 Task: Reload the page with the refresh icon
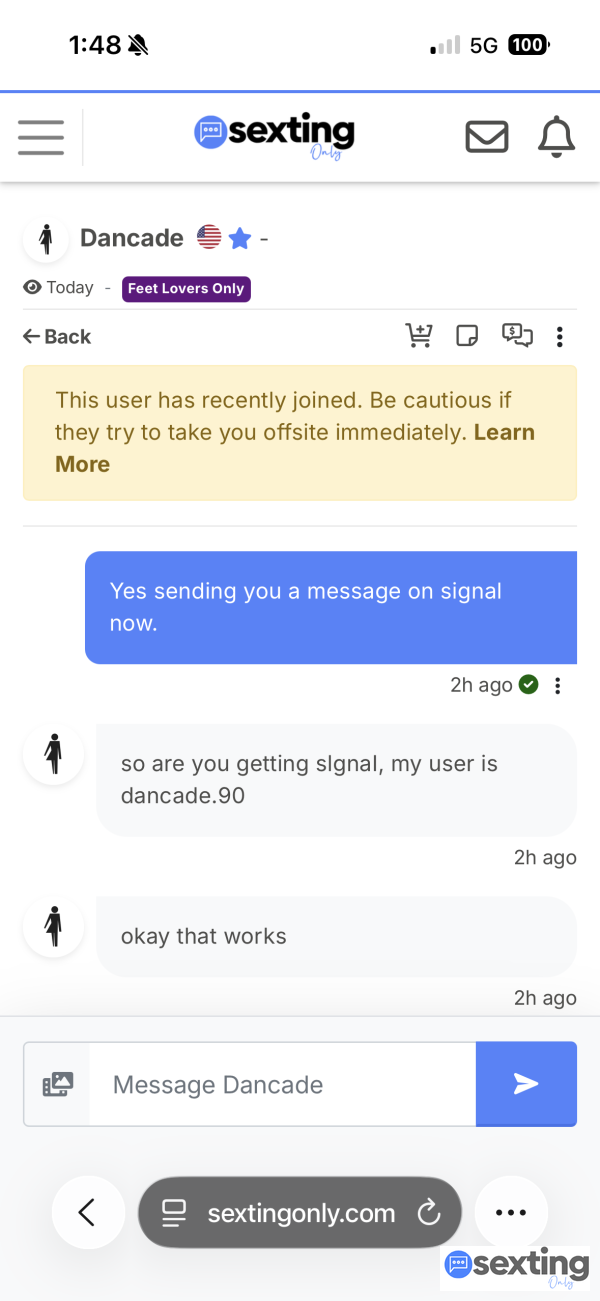[x=428, y=1214]
